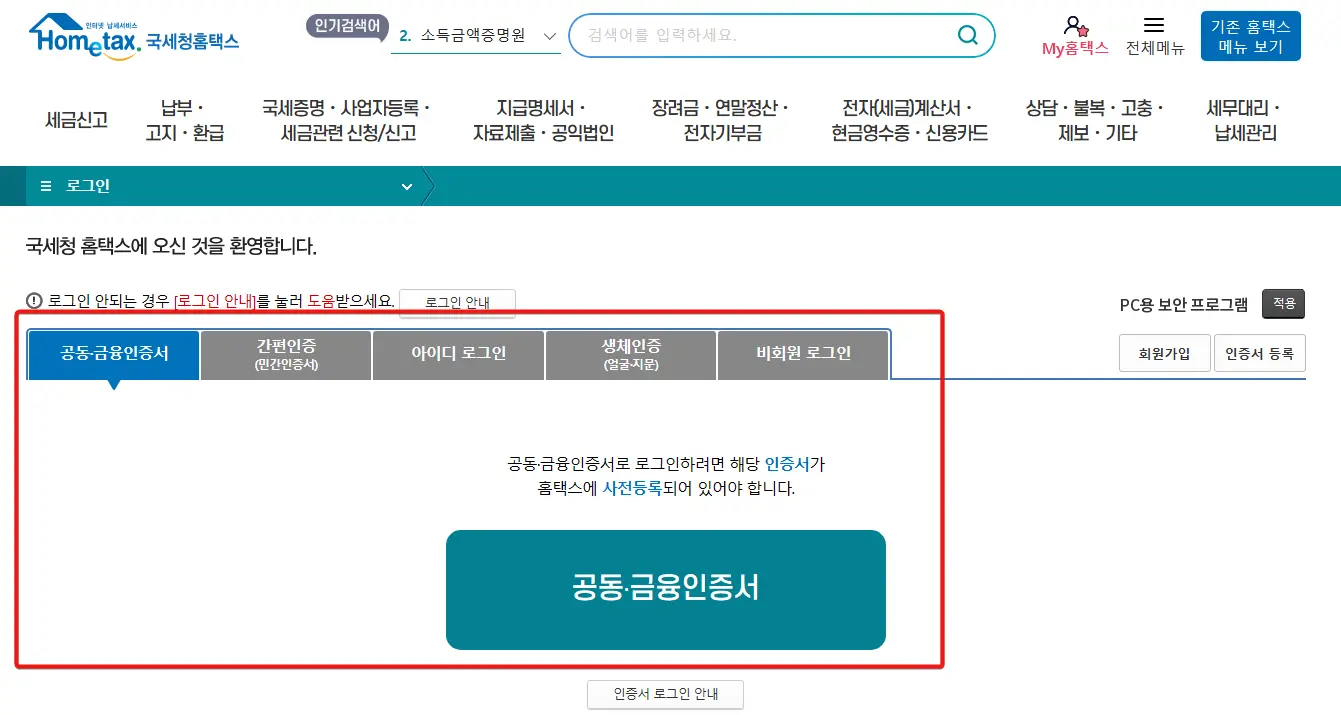
Task: Click the 적용 button next to PC용 보안 프로그램
Action: pyautogui.click(x=1283, y=302)
